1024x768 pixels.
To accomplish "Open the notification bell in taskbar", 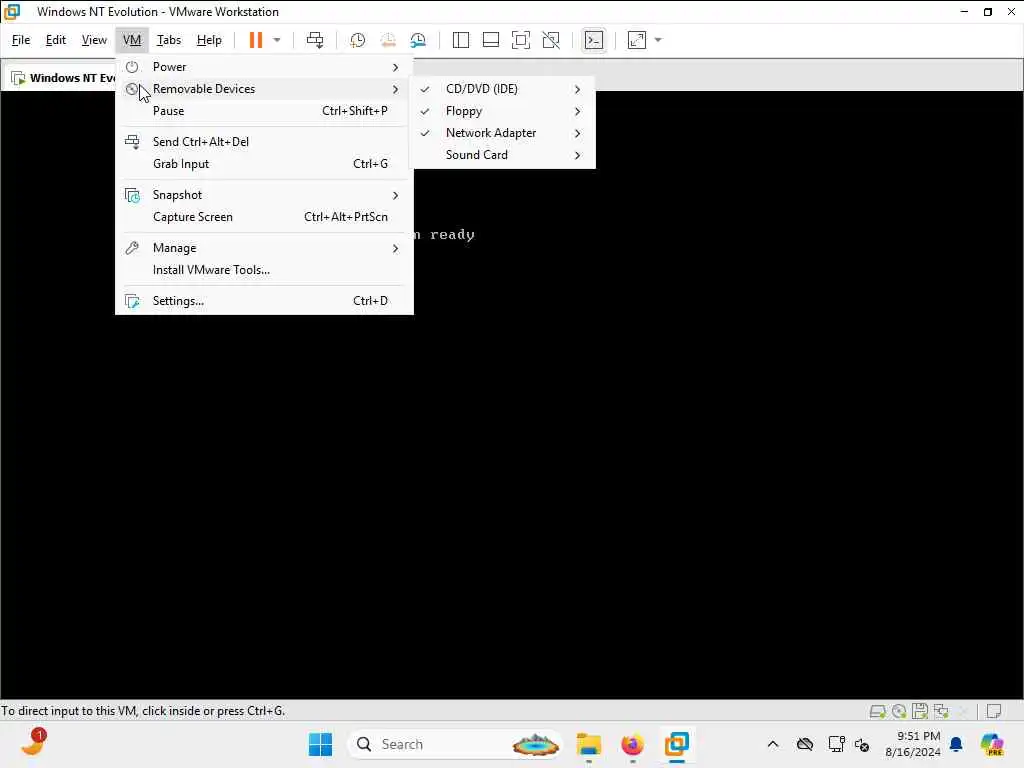I will click(x=956, y=744).
